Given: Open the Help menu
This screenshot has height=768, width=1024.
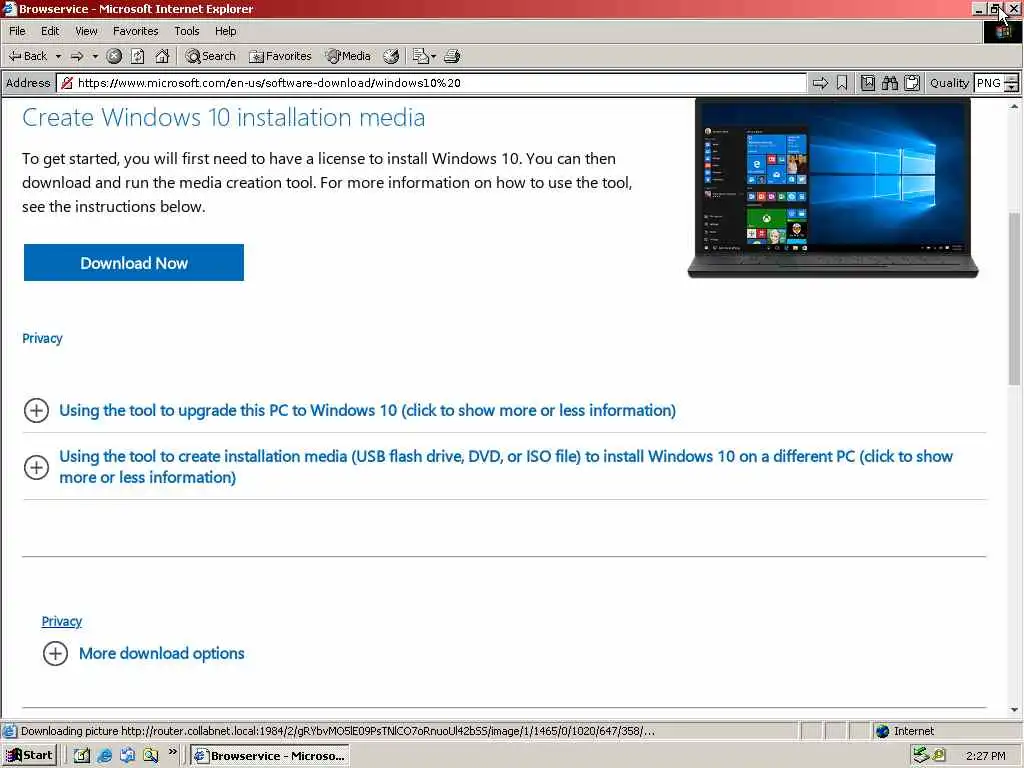Looking at the screenshot, I should pos(226,31).
